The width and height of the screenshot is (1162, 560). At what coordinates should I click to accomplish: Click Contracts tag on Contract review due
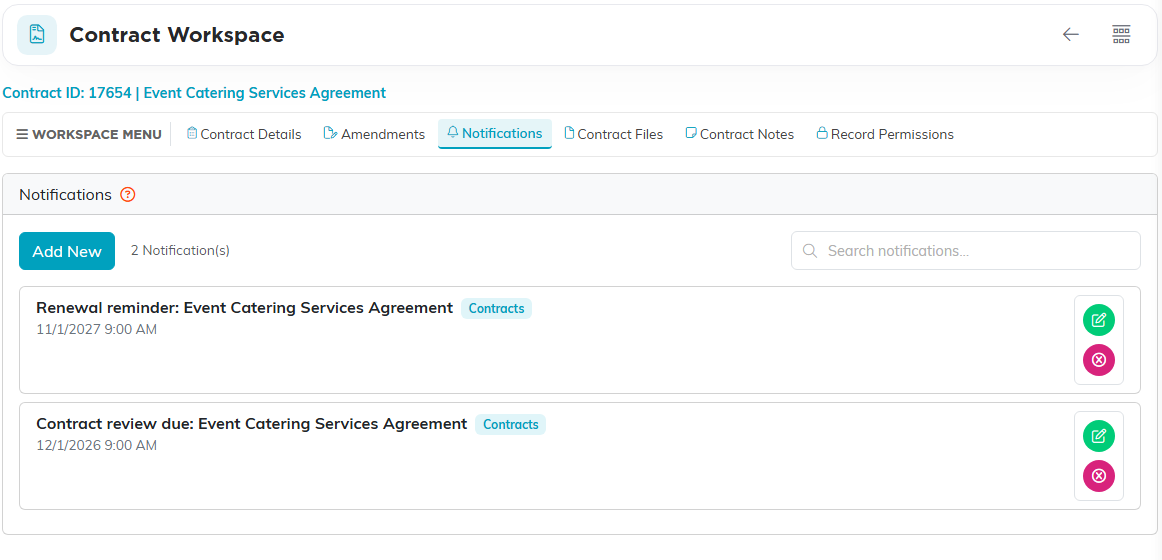point(511,424)
